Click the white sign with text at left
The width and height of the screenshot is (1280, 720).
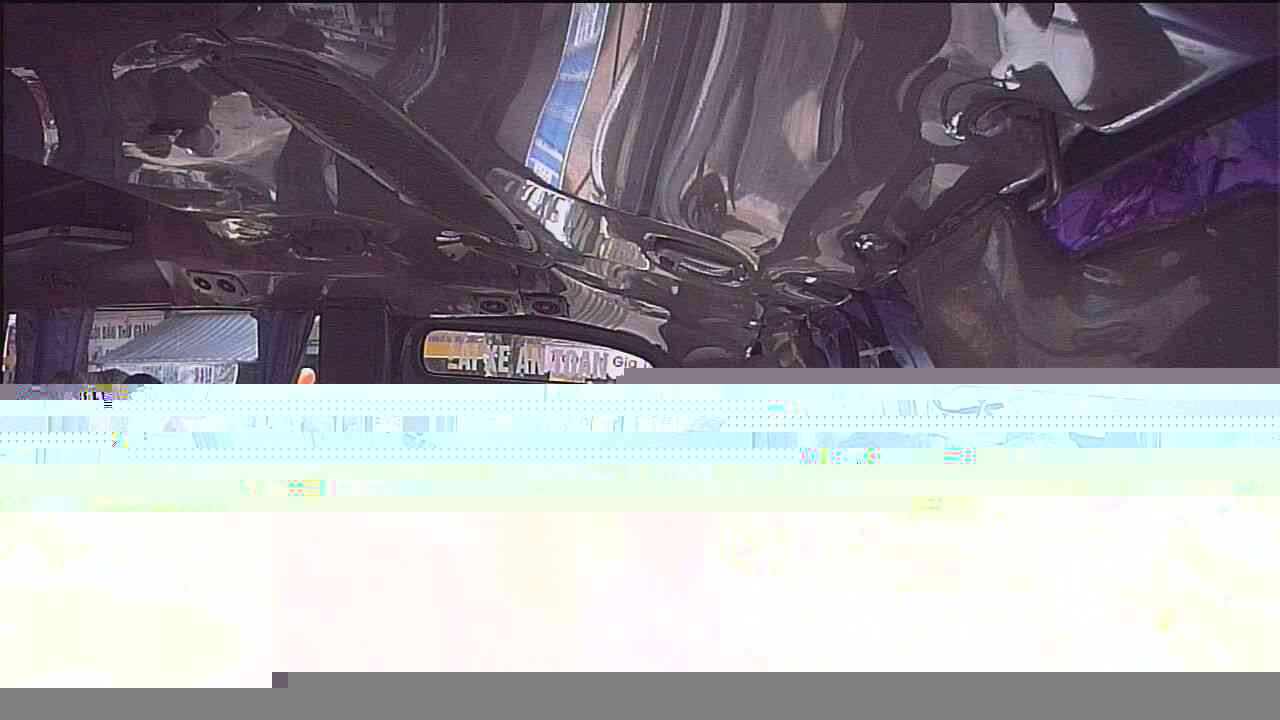point(118,332)
